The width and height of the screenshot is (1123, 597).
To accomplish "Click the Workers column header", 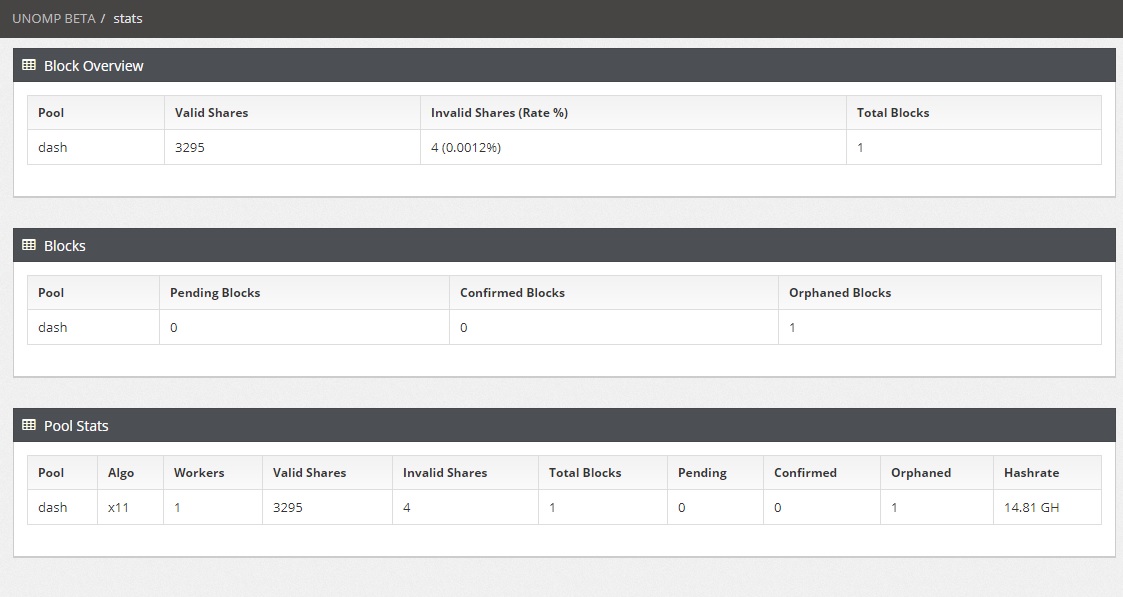I will (199, 473).
